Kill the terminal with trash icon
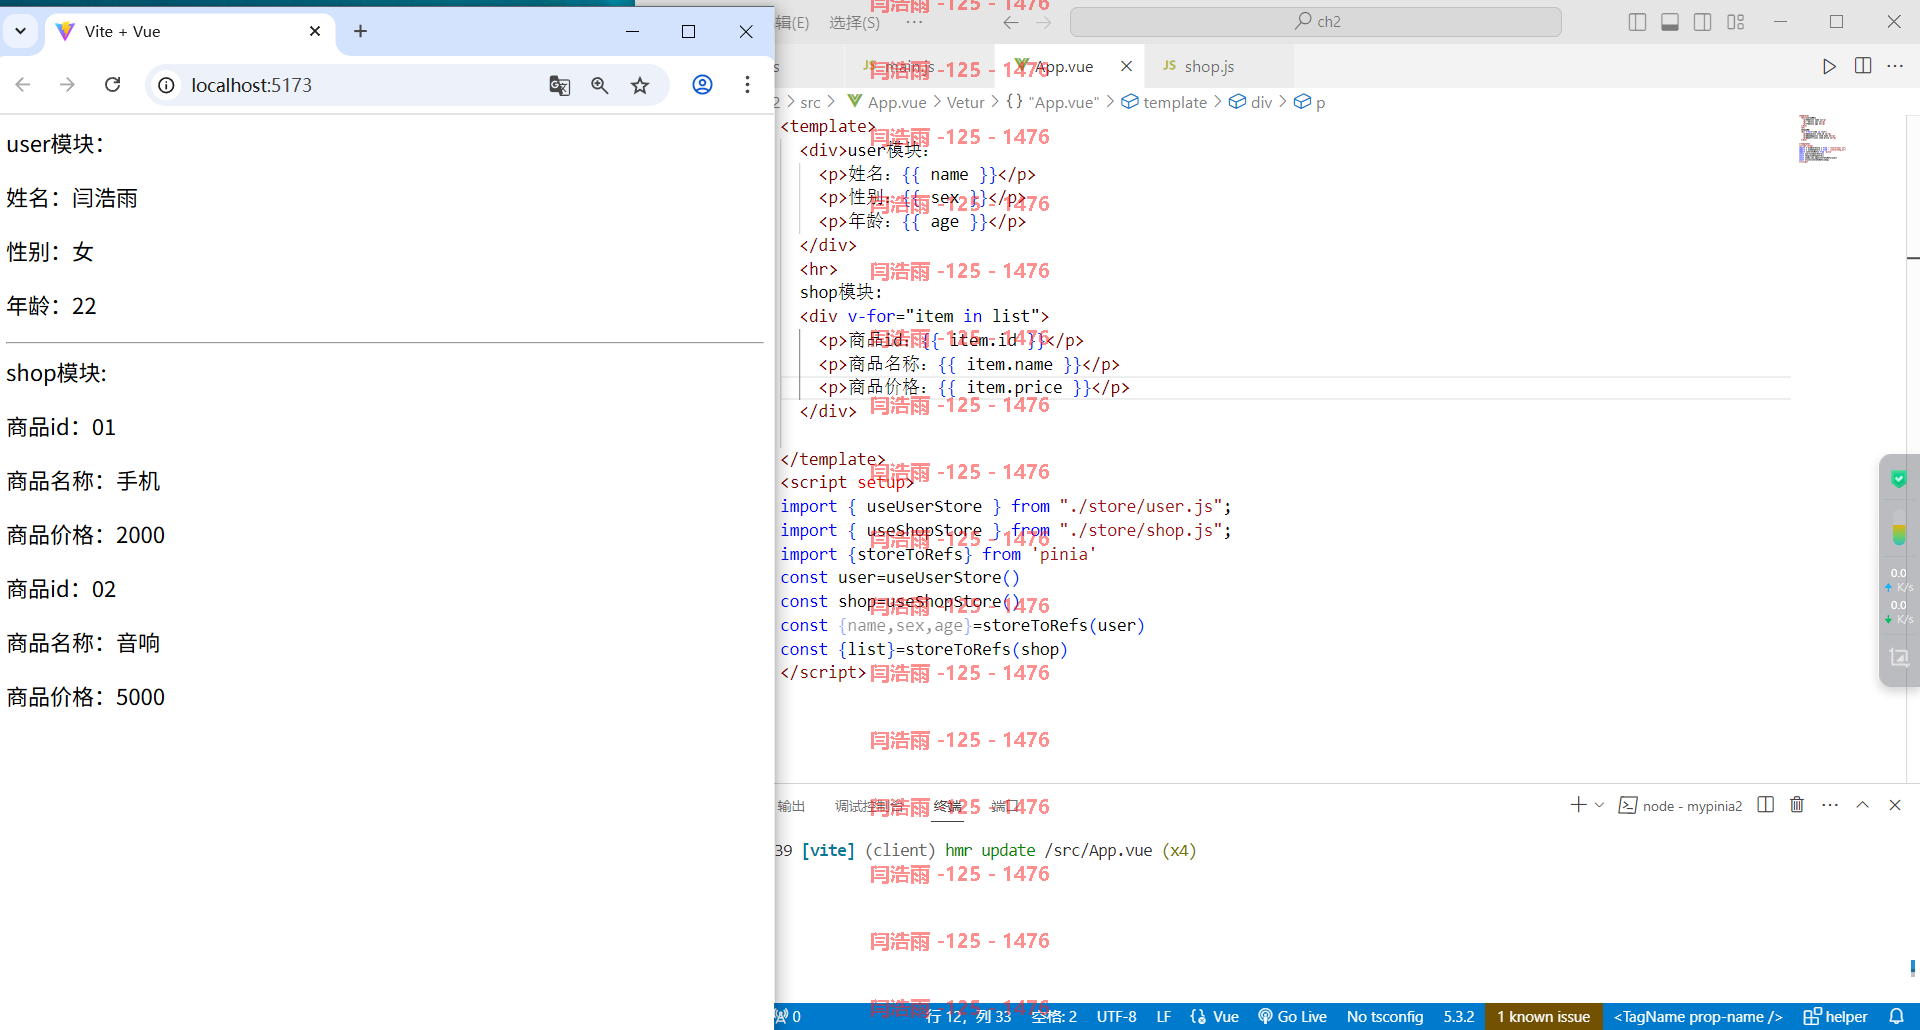The image size is (1920, 1030). [1797, 805]
